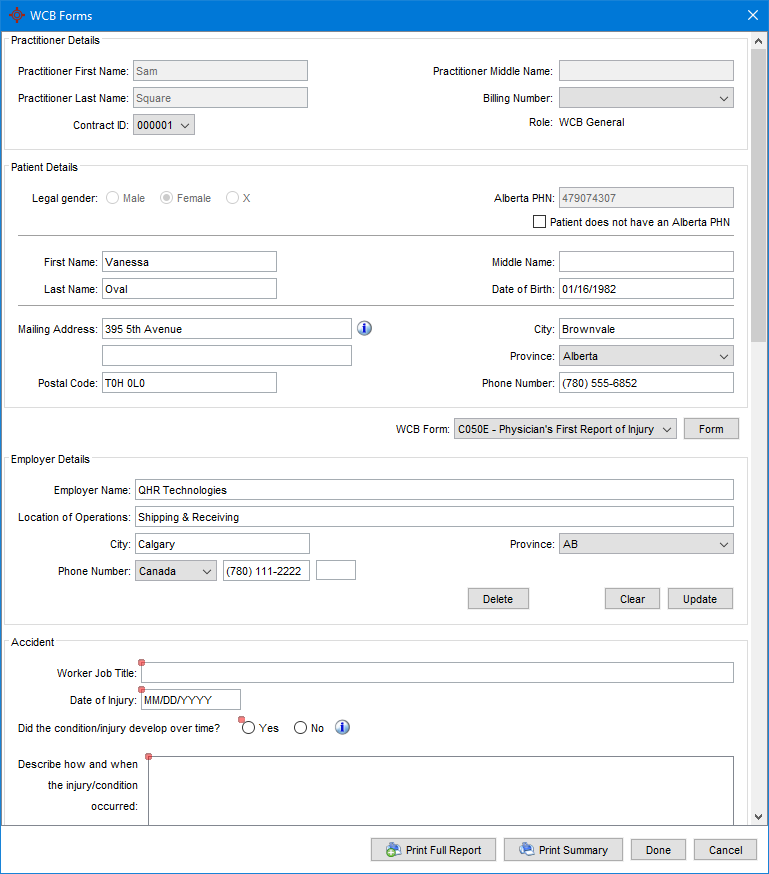The image size is (769, 874).
Task: Select the Male legal gender option
Action: pos(112,197)
